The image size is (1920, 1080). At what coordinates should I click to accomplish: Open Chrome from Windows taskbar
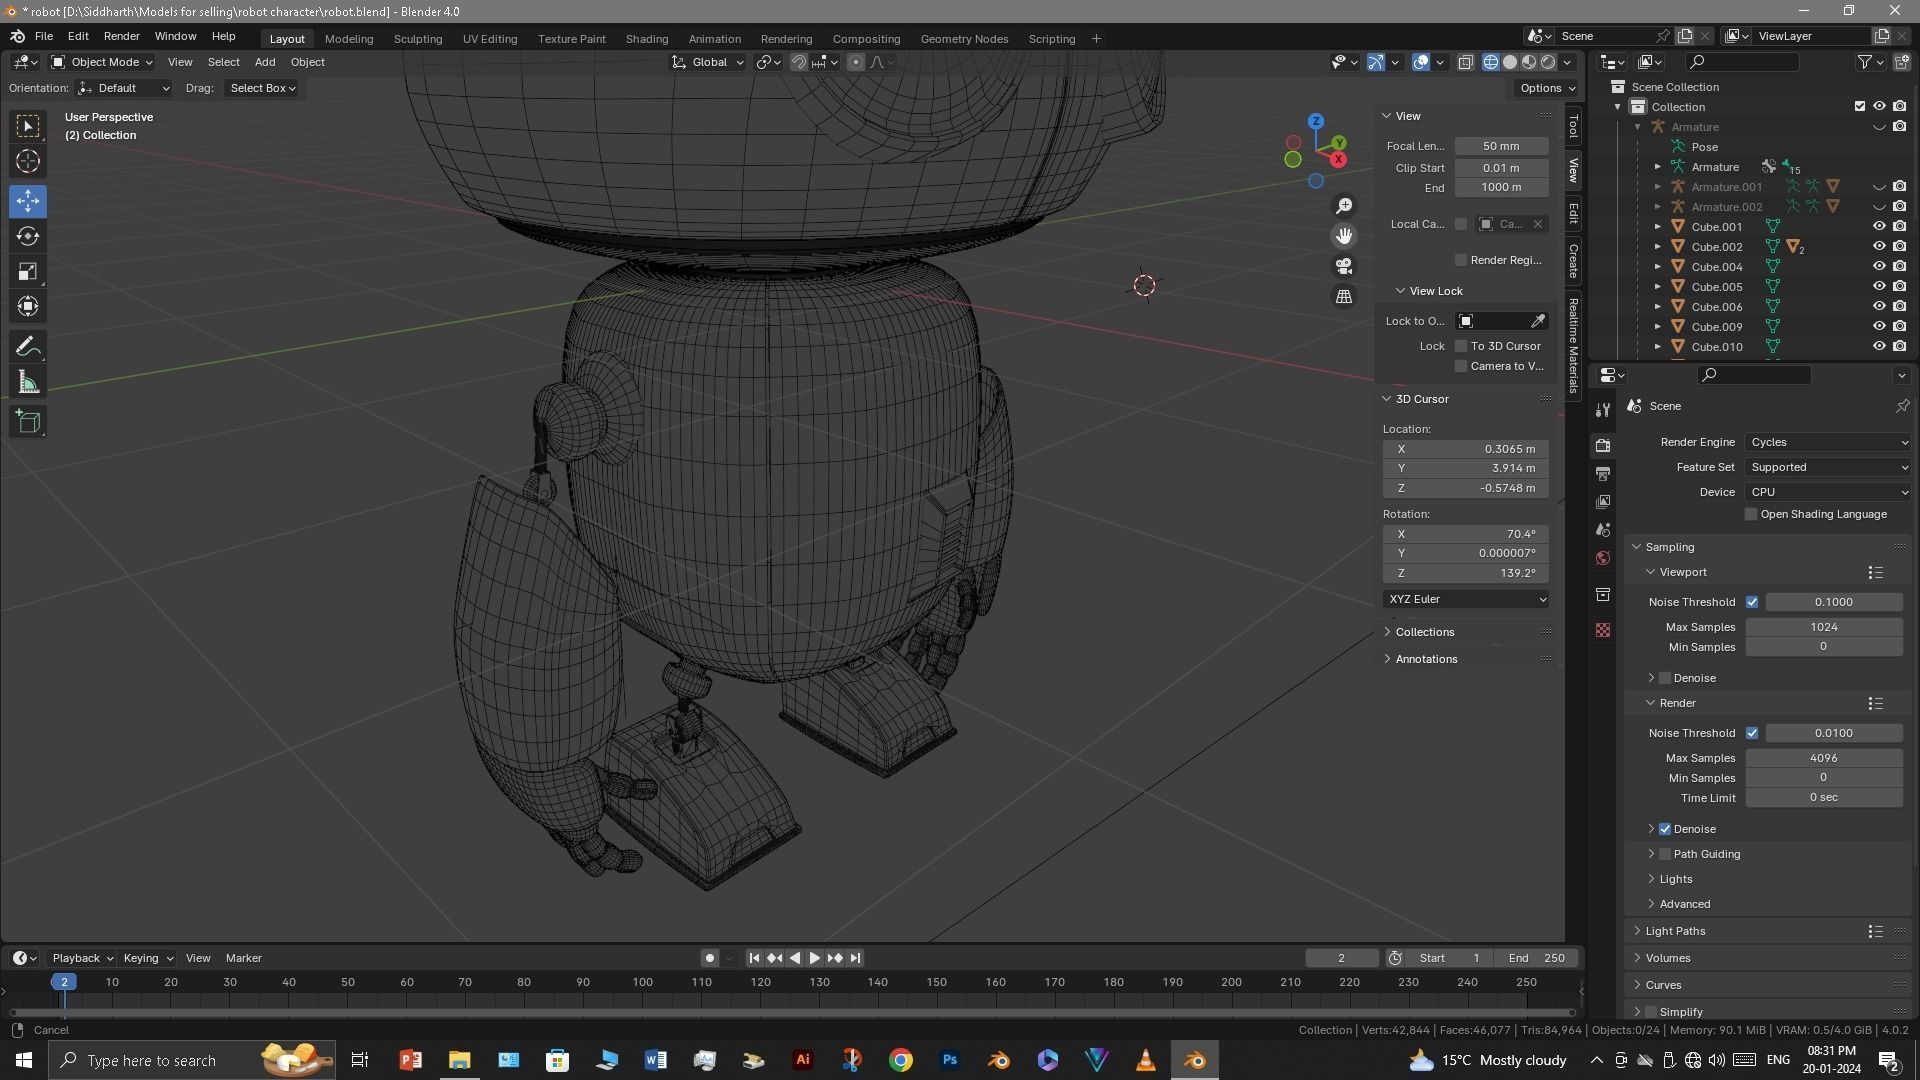(901, 1060)
